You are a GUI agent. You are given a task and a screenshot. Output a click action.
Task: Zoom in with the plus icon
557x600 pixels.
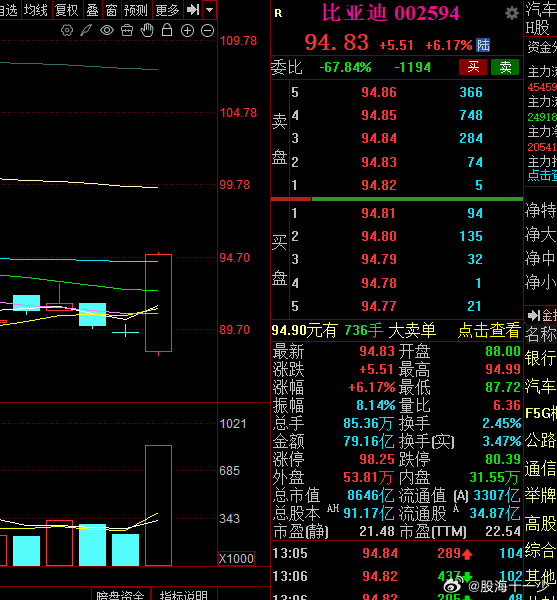pyautogui.click(x=187, y=31)
